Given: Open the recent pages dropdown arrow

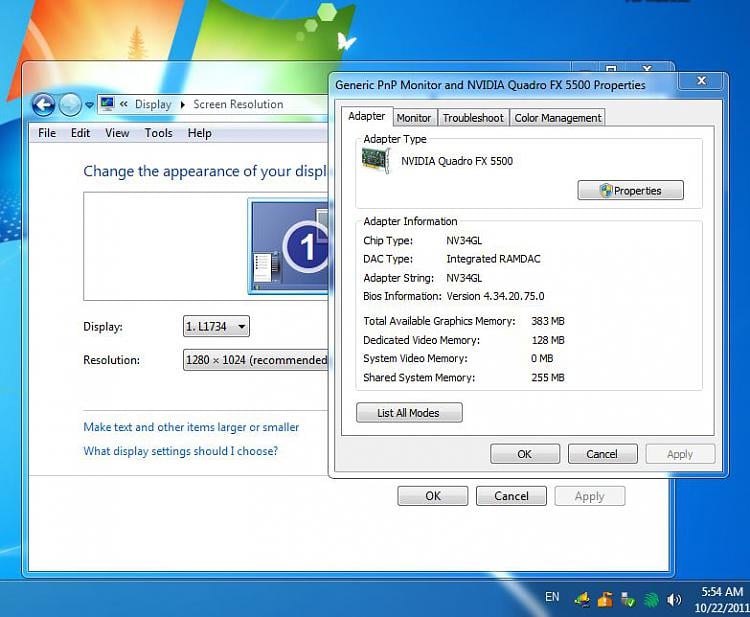Looking at the screenshot, I should (89, 105).
